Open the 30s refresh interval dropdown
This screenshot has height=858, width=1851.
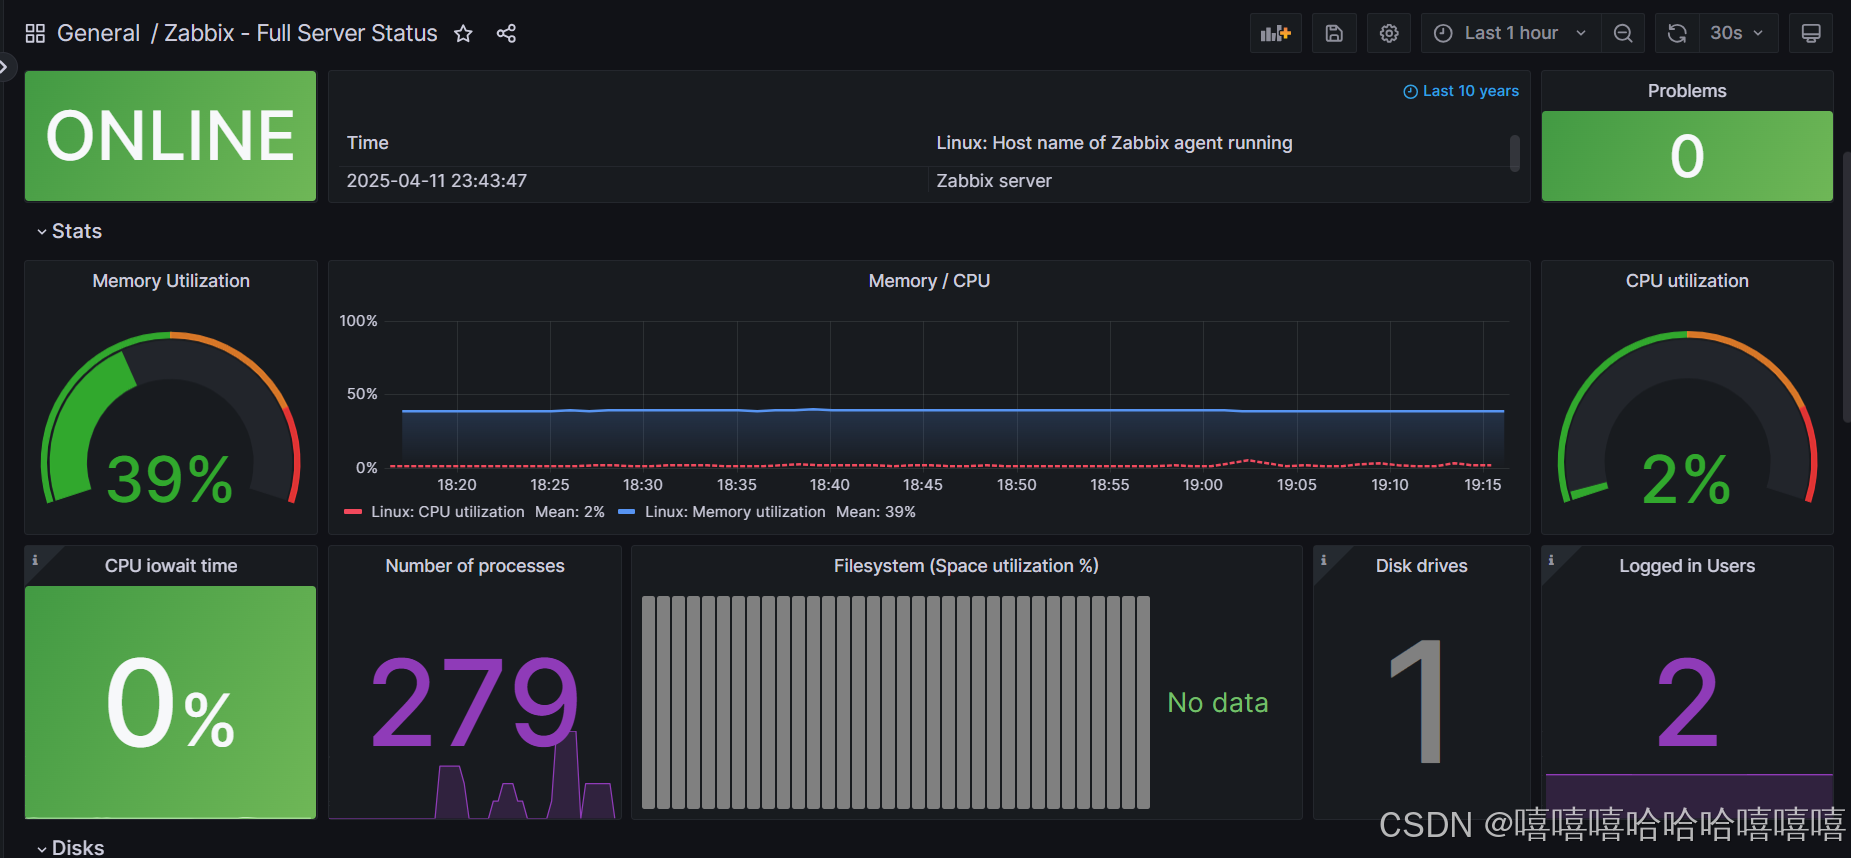[1738, 33]
